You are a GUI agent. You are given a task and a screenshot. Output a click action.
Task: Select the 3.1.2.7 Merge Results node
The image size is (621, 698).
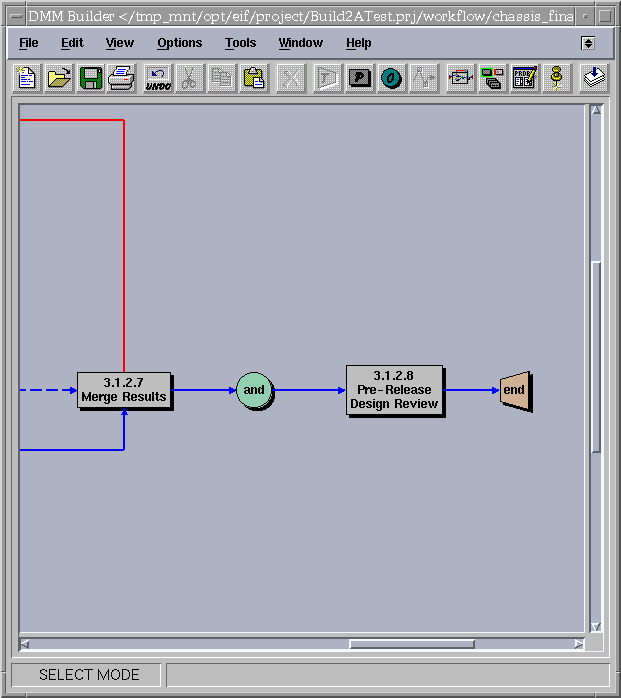click(x=124, y=390)
